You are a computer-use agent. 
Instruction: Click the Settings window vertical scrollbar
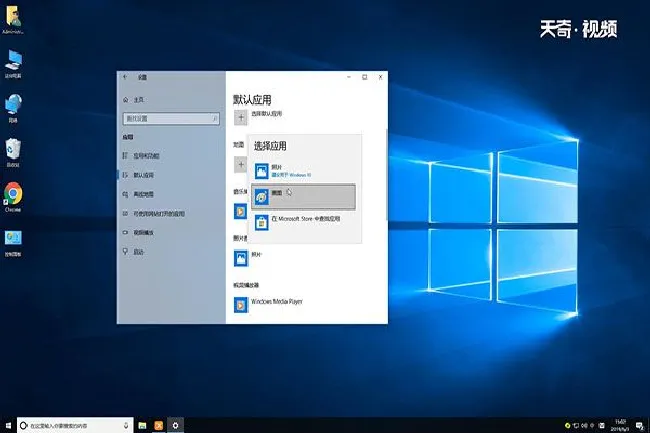tap(386, 174)
